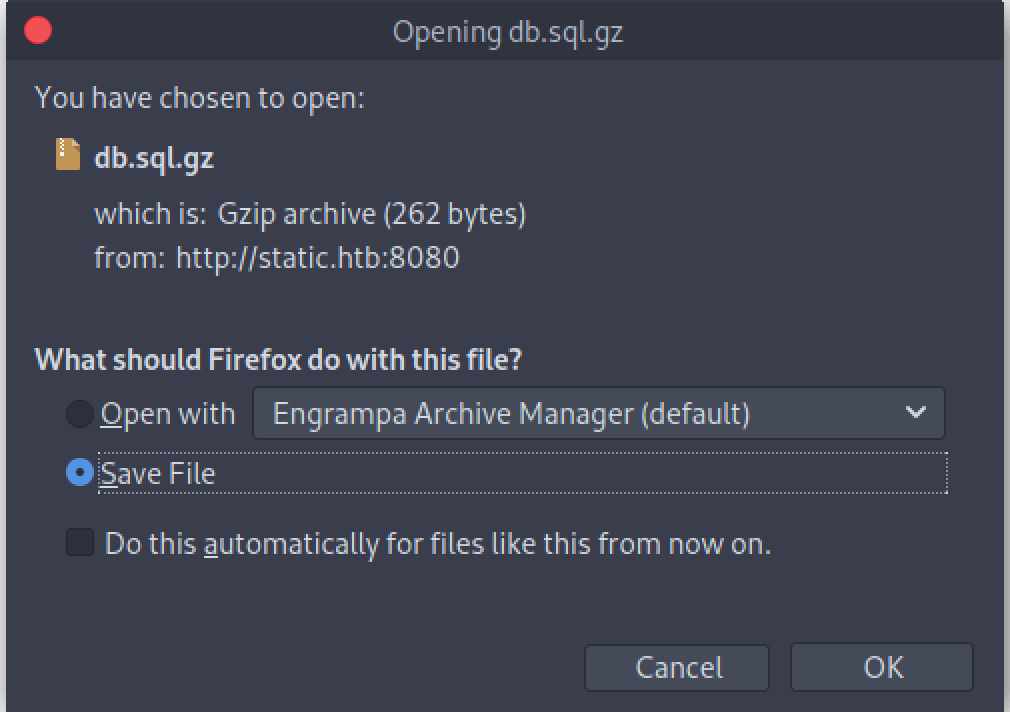The height and width of the screenshot is (712, 1010).
Task: Click the gzip archive file icon
Action: pos(67,155)
